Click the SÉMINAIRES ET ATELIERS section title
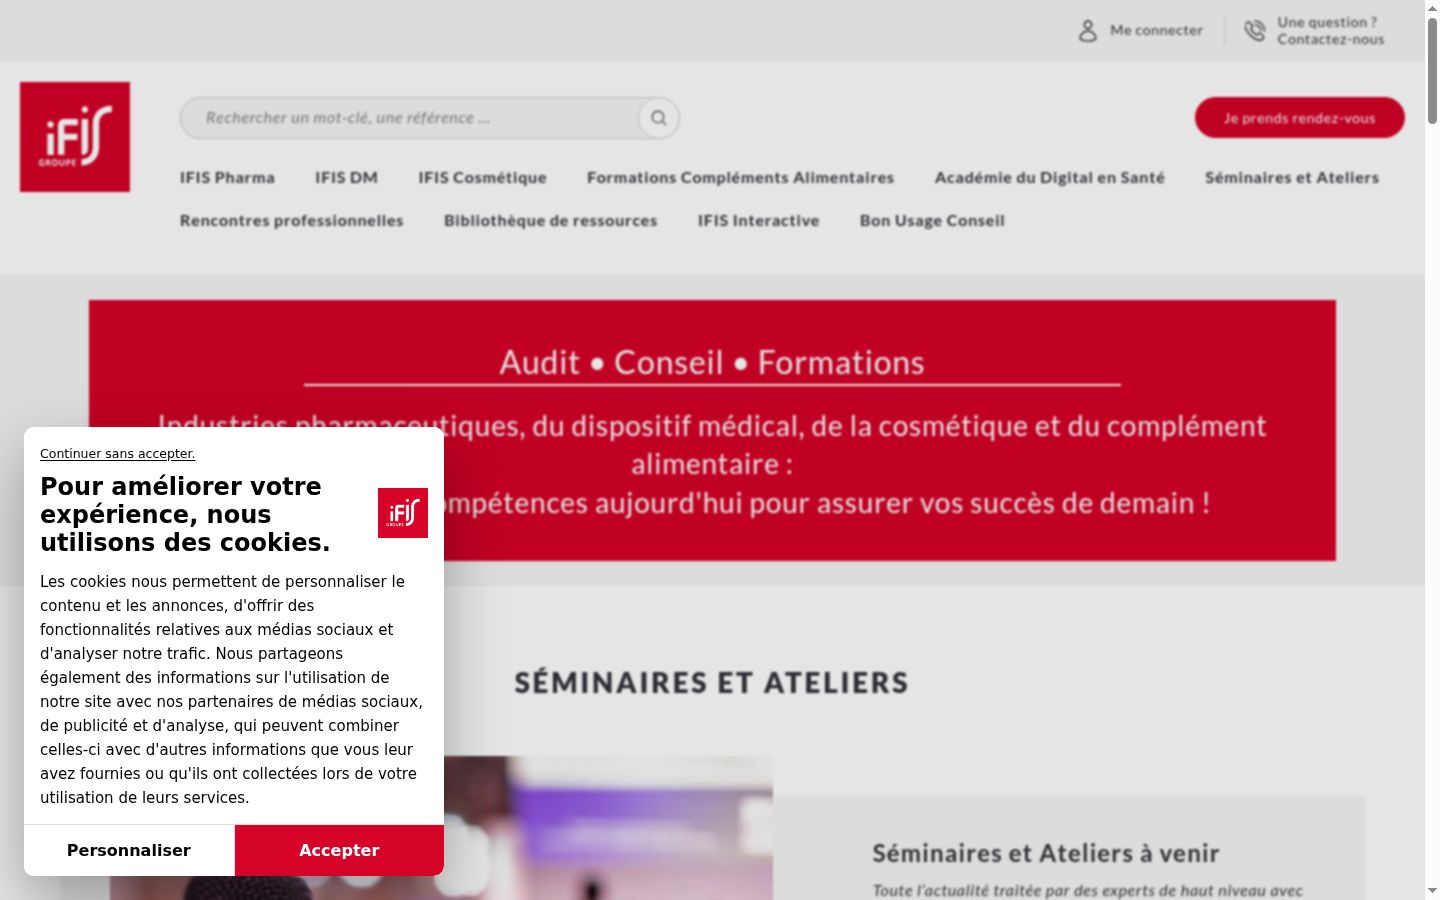 pos(711,683)
